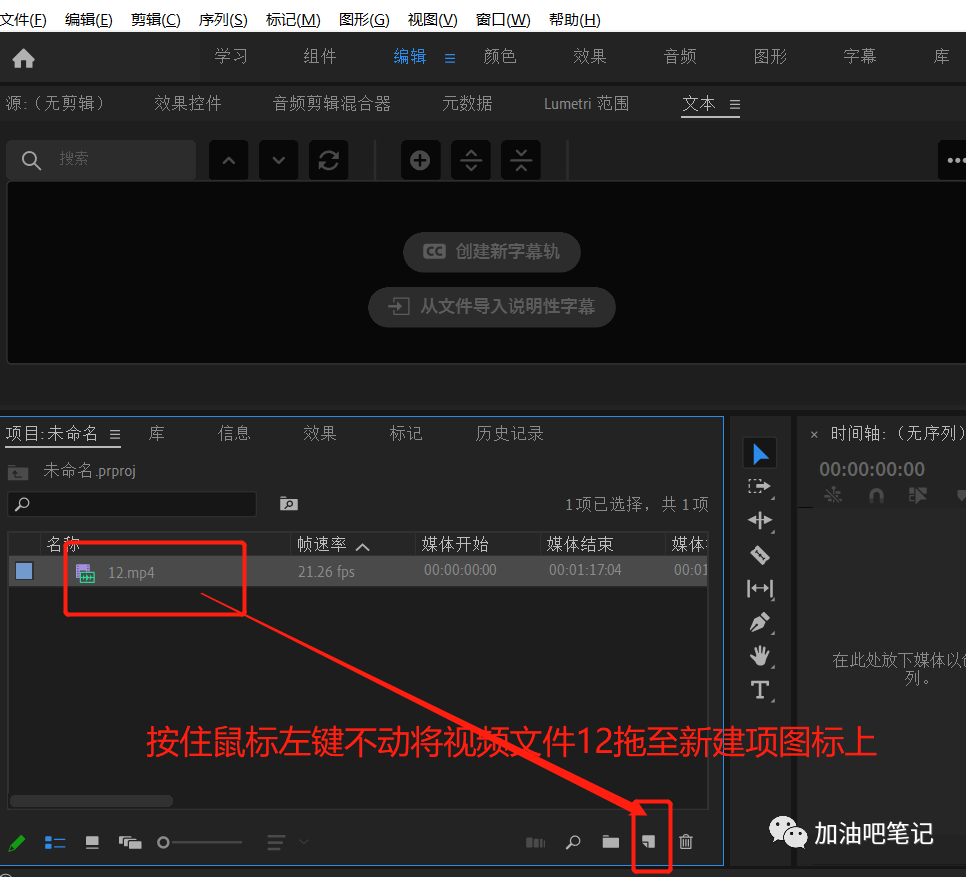Select the Razor tool
Image resolution: width=966 pixels, height=877 pixels.
[x=760, y=555]
